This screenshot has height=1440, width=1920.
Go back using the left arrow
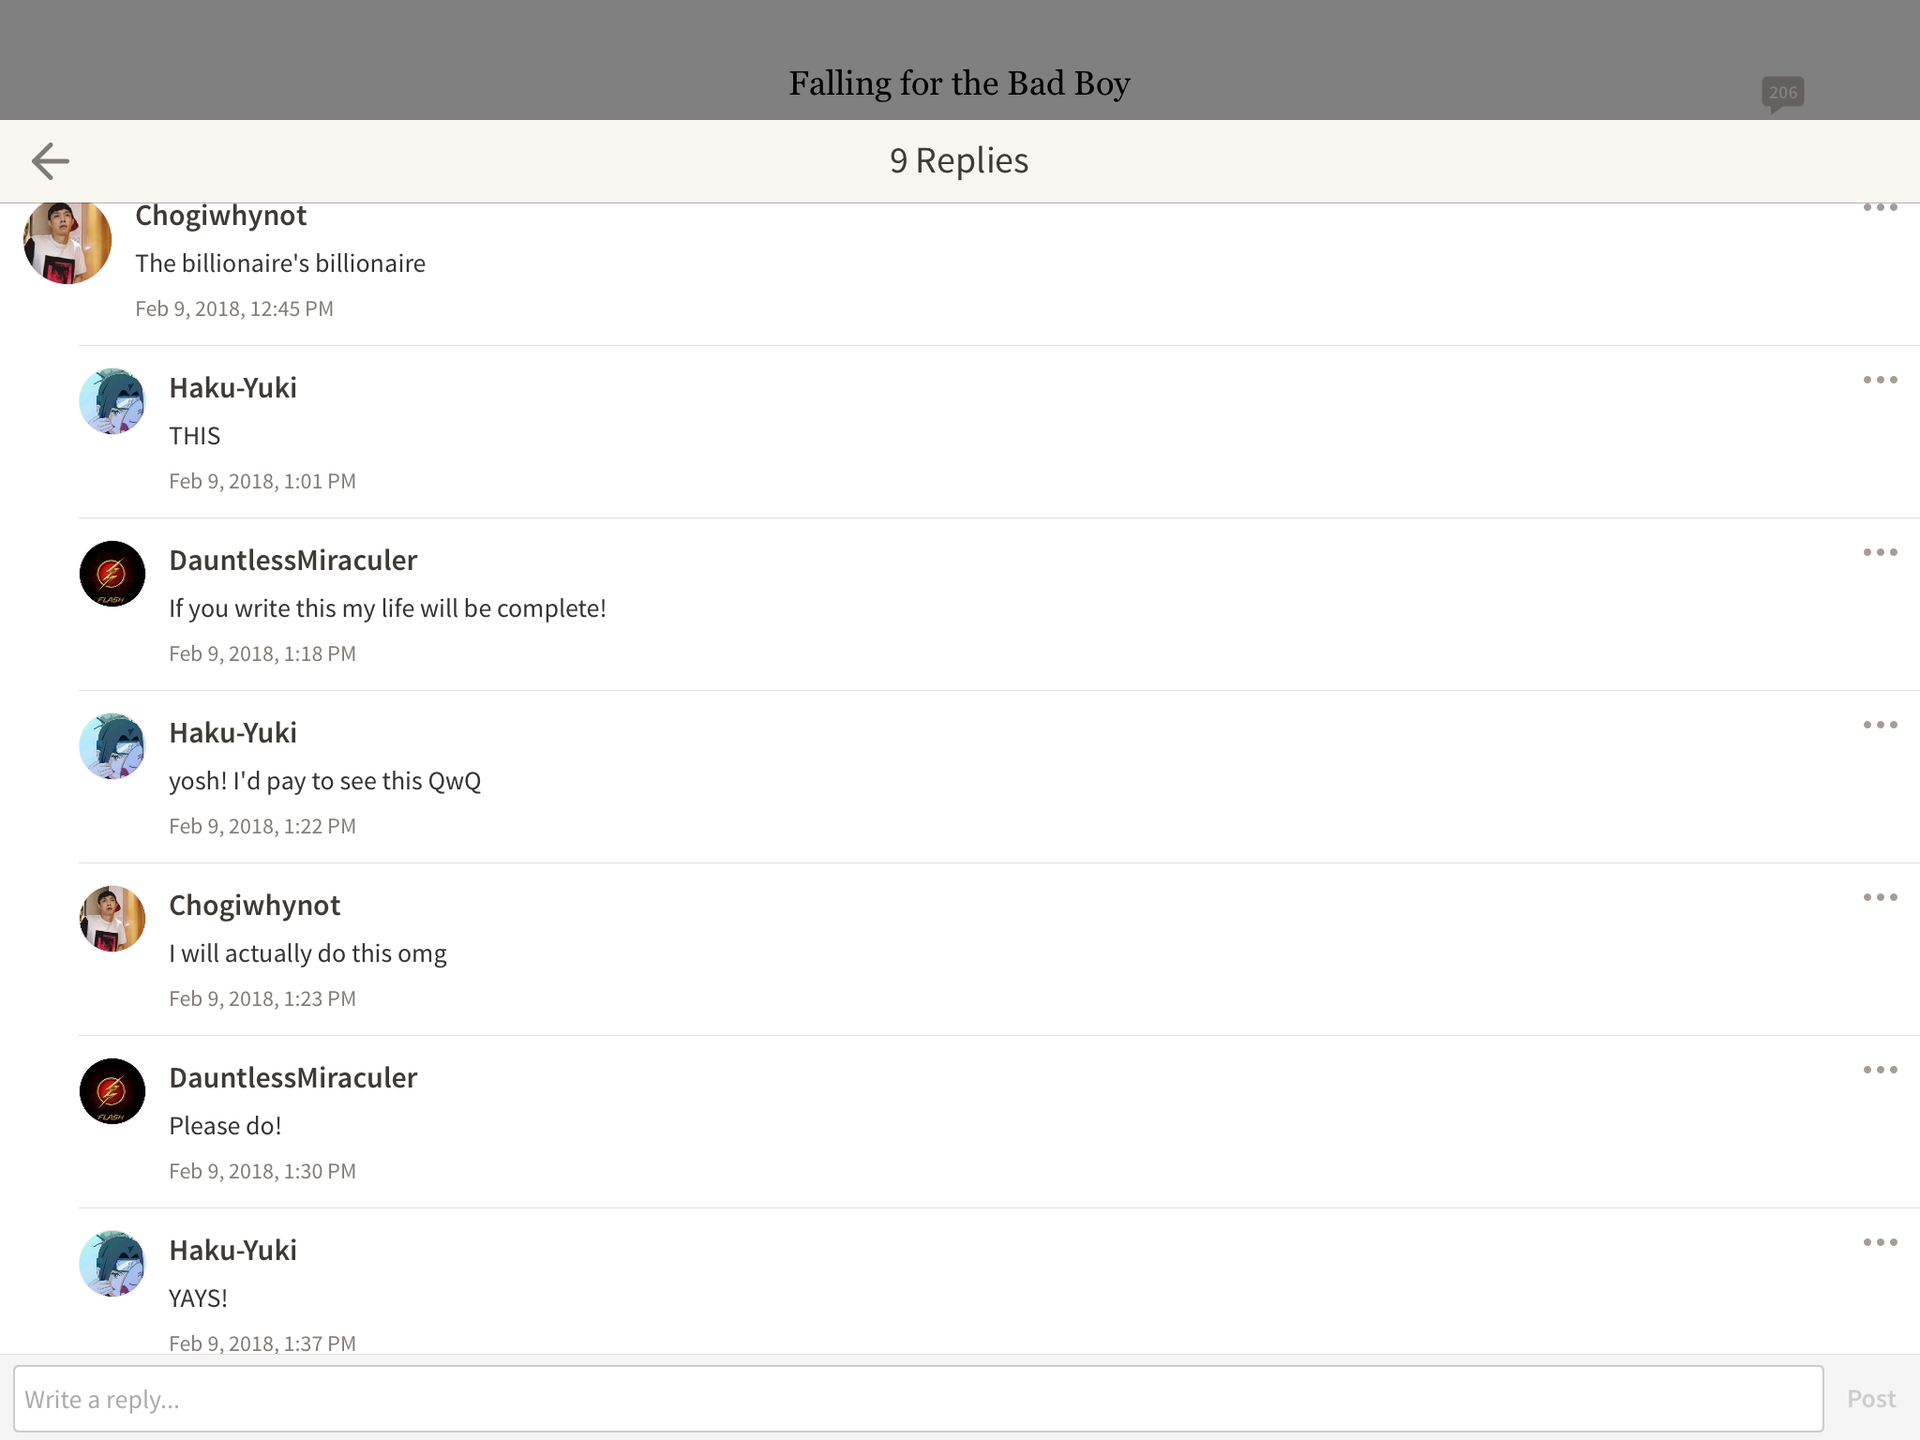pyautogui.click(x=50, y=161)
